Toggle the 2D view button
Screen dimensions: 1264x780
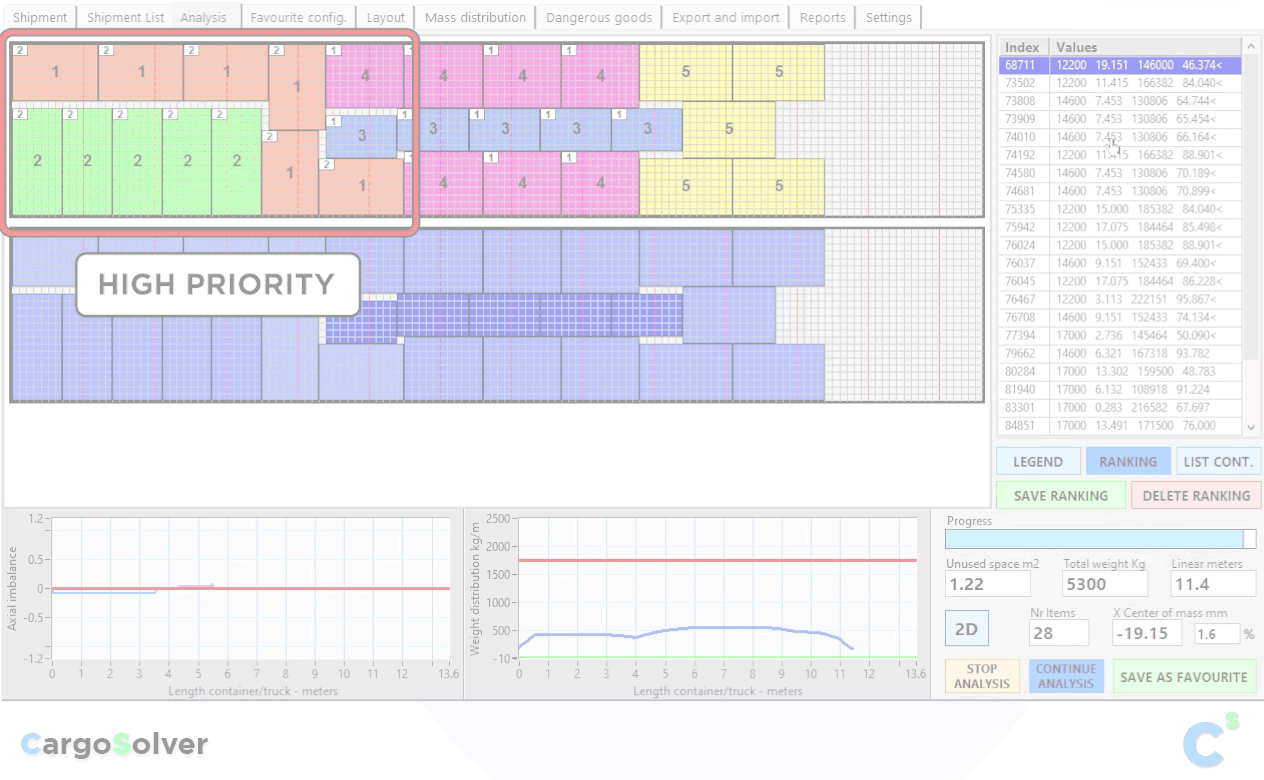tap(966, 629)
